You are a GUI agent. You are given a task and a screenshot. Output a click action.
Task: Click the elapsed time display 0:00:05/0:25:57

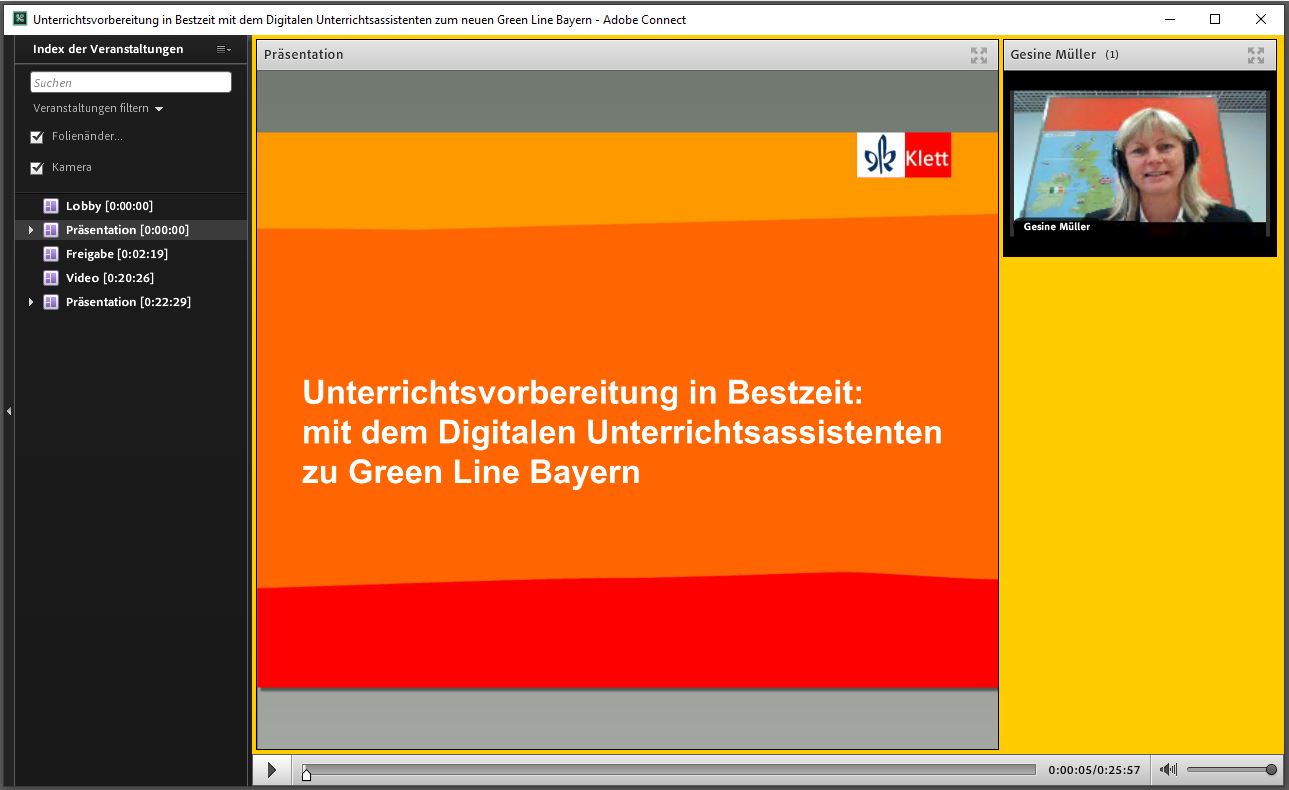click(x=1094, y=770)
